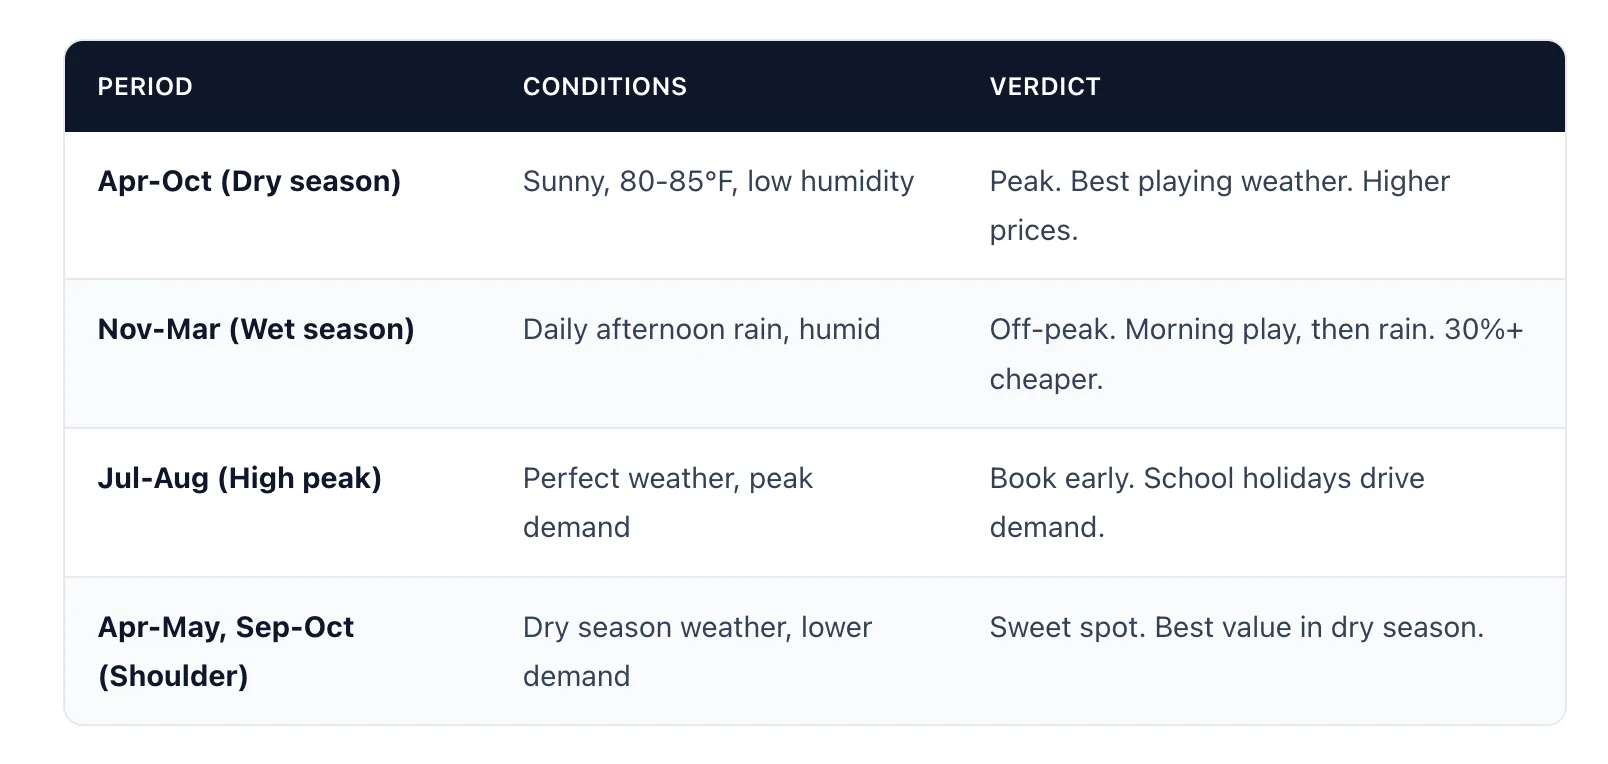Select the Jul-Aug (High peak) cell
The height and width of the screenshot is (764, 1608).
240,478
